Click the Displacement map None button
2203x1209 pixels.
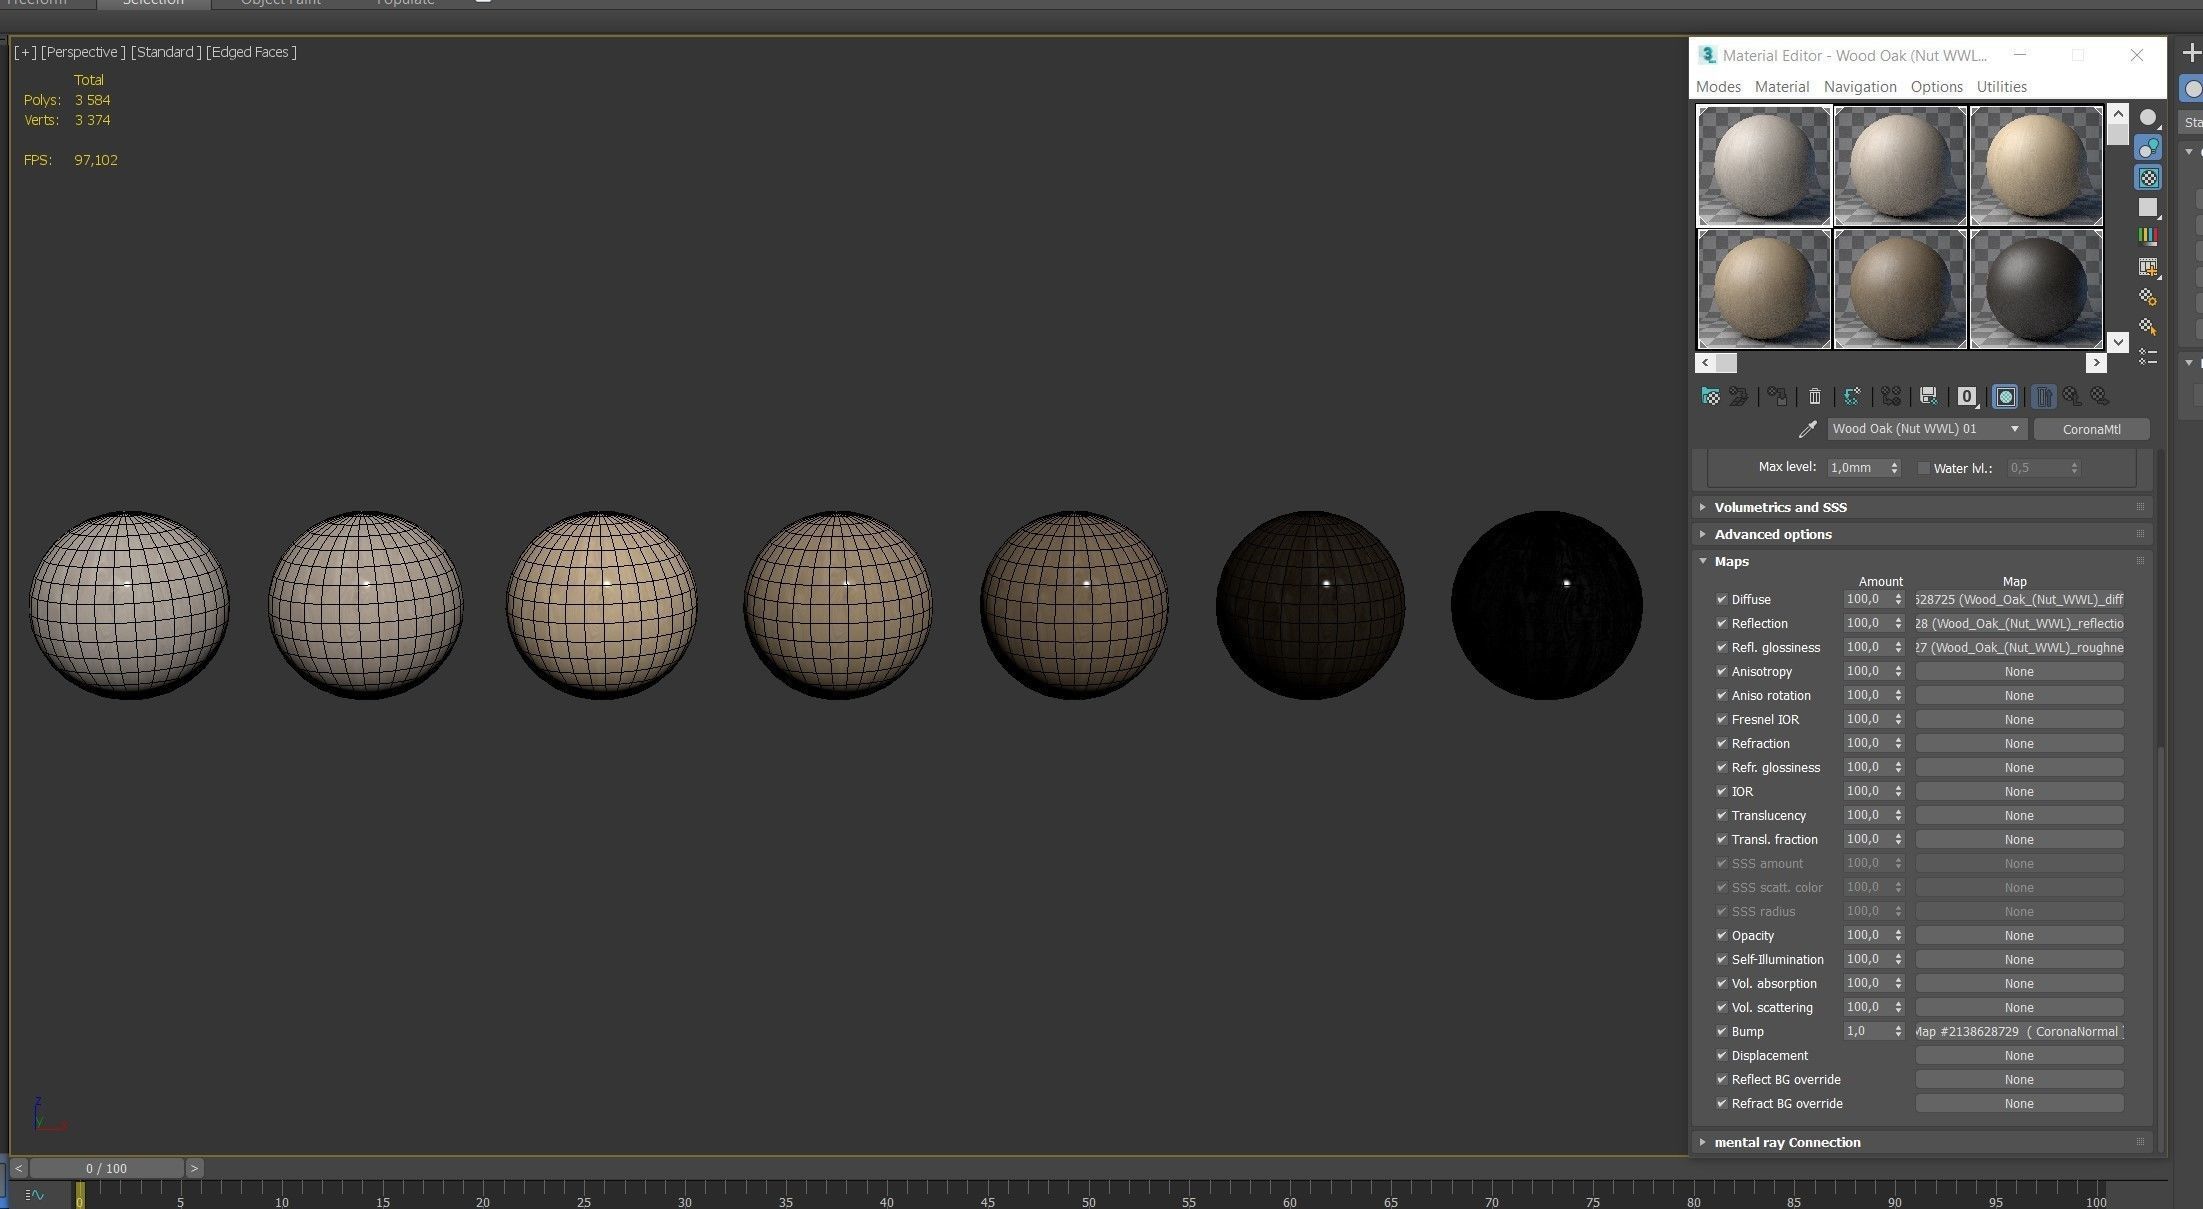2018,1056
